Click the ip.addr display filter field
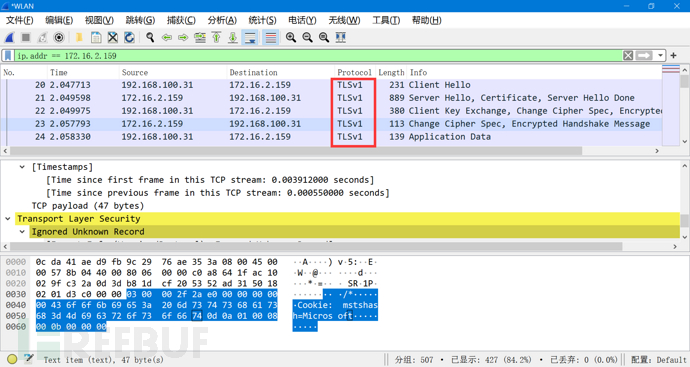Image resolution: width=690 pixels, height=367 pixels. pos(318,55)
